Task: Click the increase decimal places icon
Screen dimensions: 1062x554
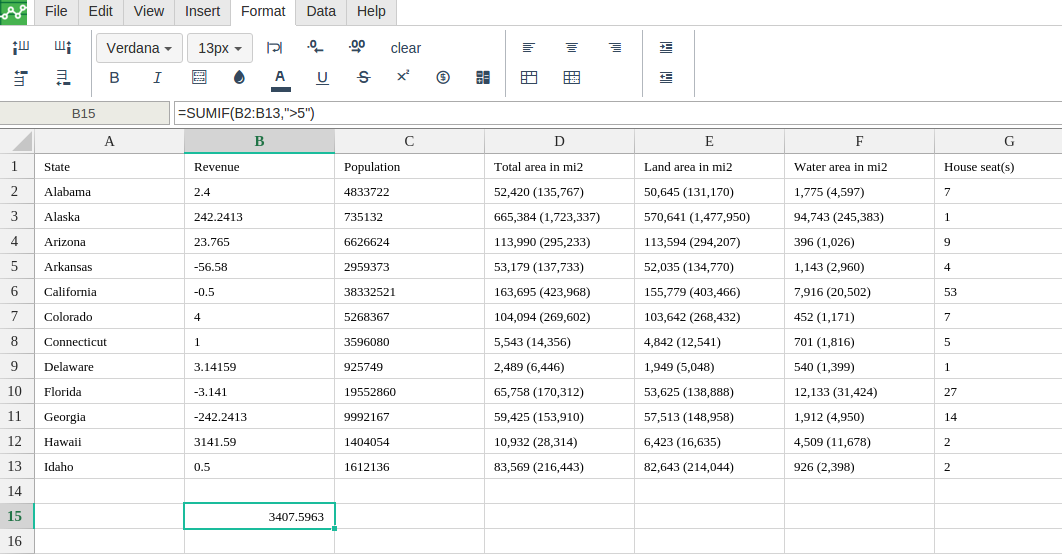Action: pos(356,47)
